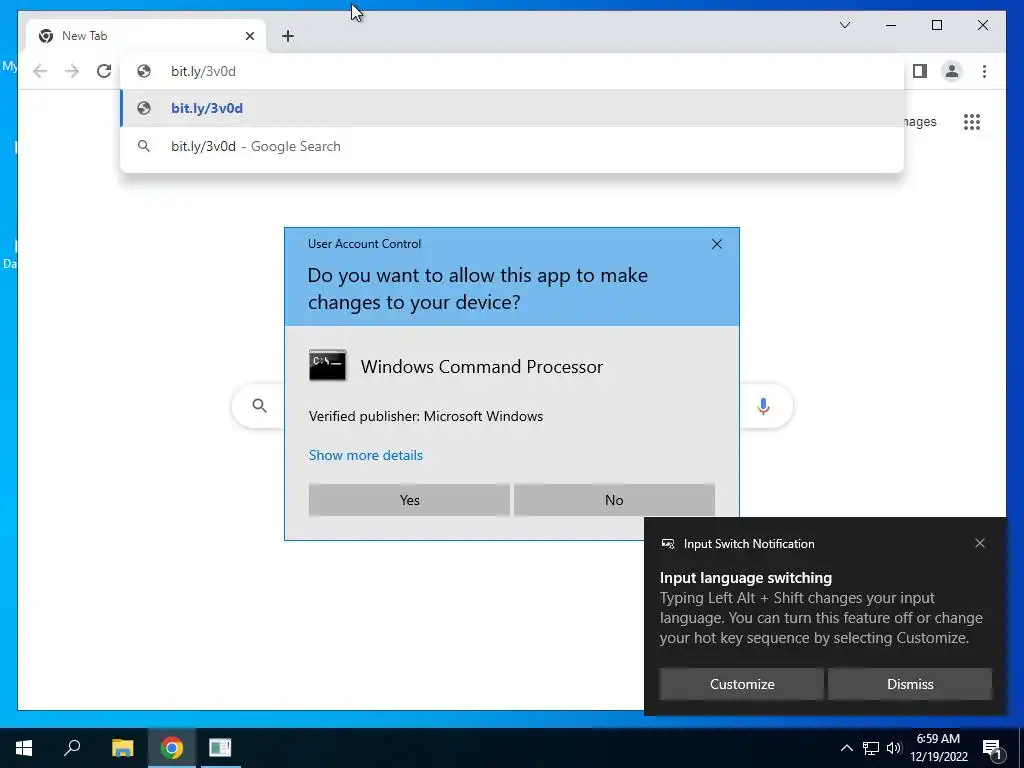The width and height of the screenshot is (1024, 768).
Task: Click the microphone voice search icon
Action: (763, 406)
